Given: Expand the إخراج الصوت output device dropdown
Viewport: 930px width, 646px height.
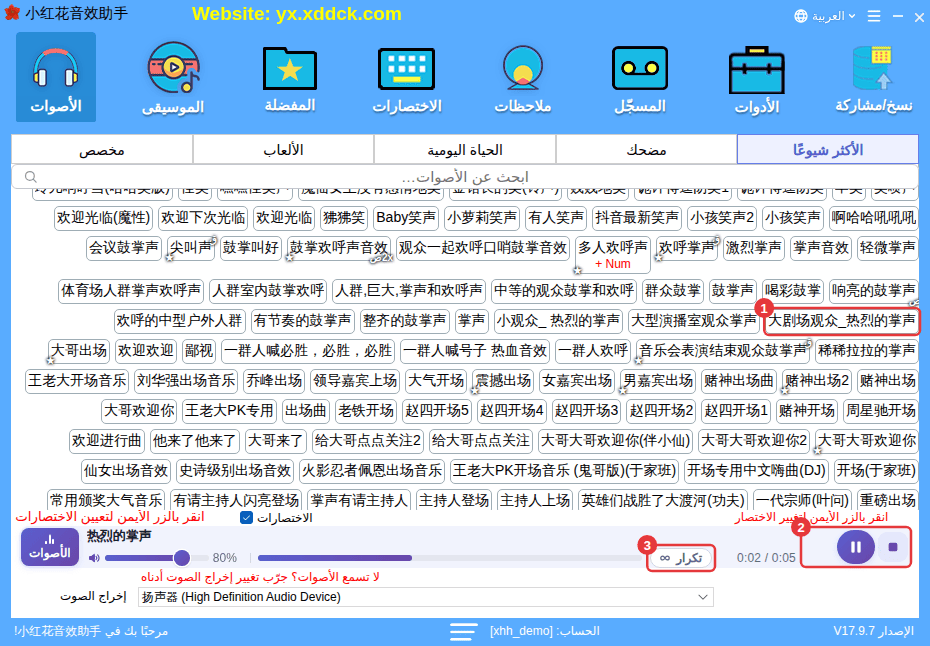Looking at the screenshot, I should [425, 597].
